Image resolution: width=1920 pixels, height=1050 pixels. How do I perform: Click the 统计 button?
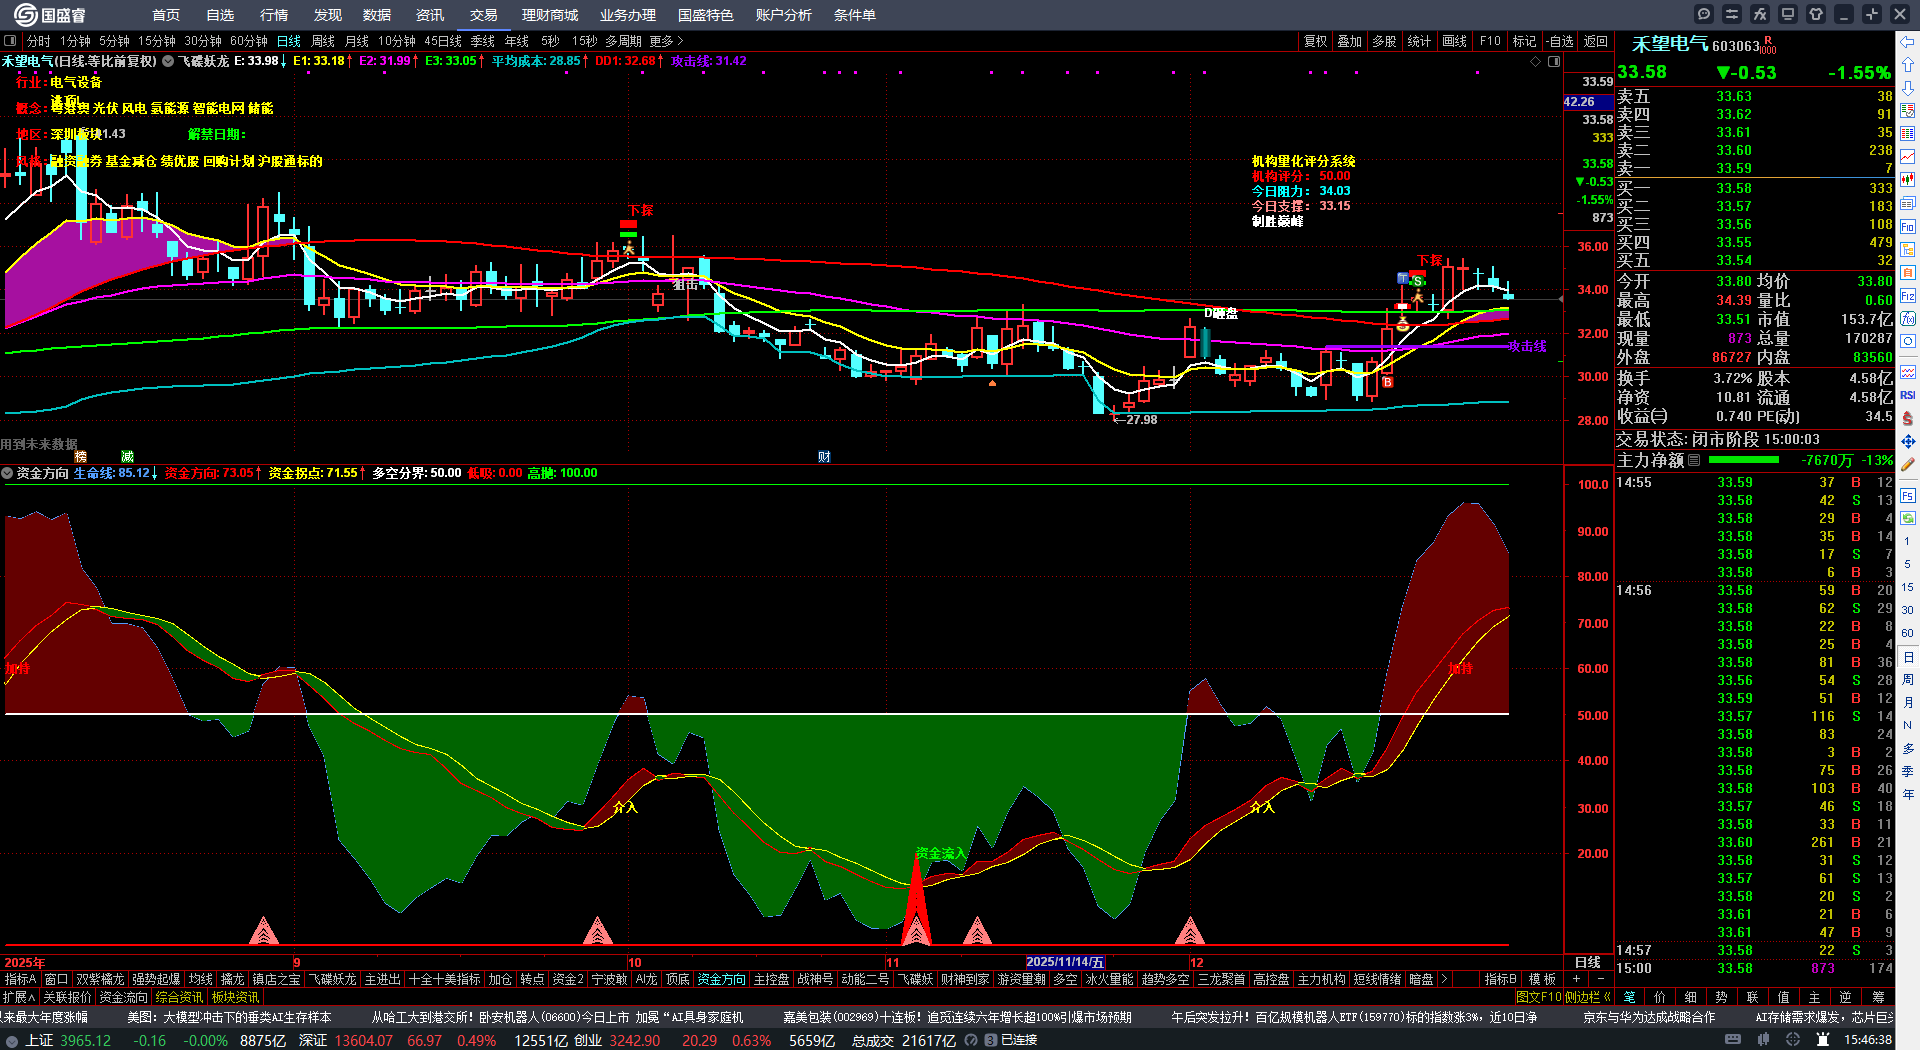1420,41
